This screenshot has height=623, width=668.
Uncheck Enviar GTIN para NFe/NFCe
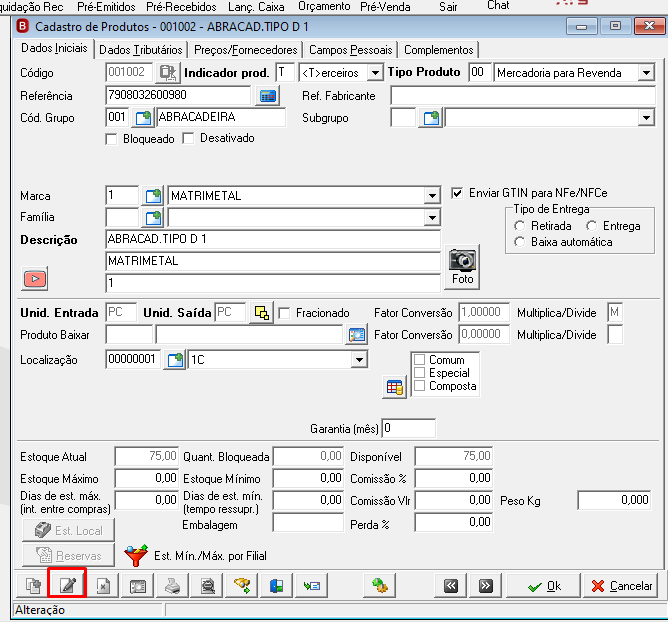click(457, 193)
